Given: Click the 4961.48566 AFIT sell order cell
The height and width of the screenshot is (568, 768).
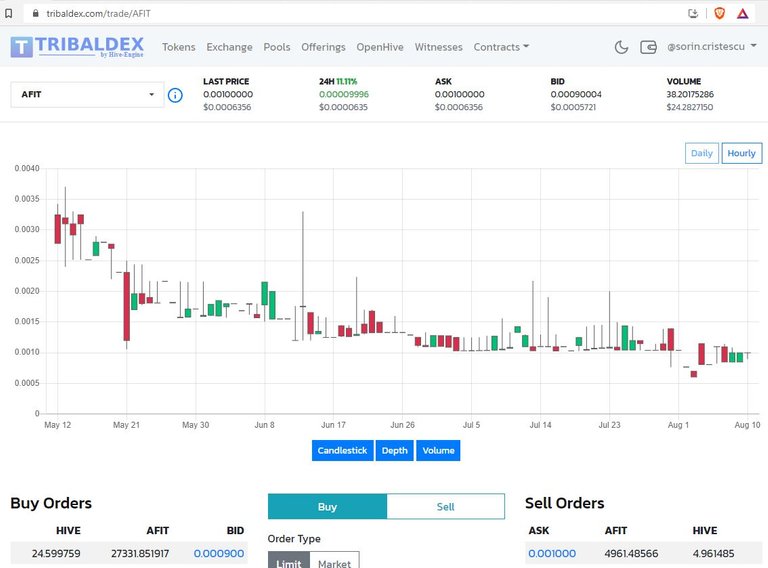Looking at the screenshot, I should coord(631,554).
